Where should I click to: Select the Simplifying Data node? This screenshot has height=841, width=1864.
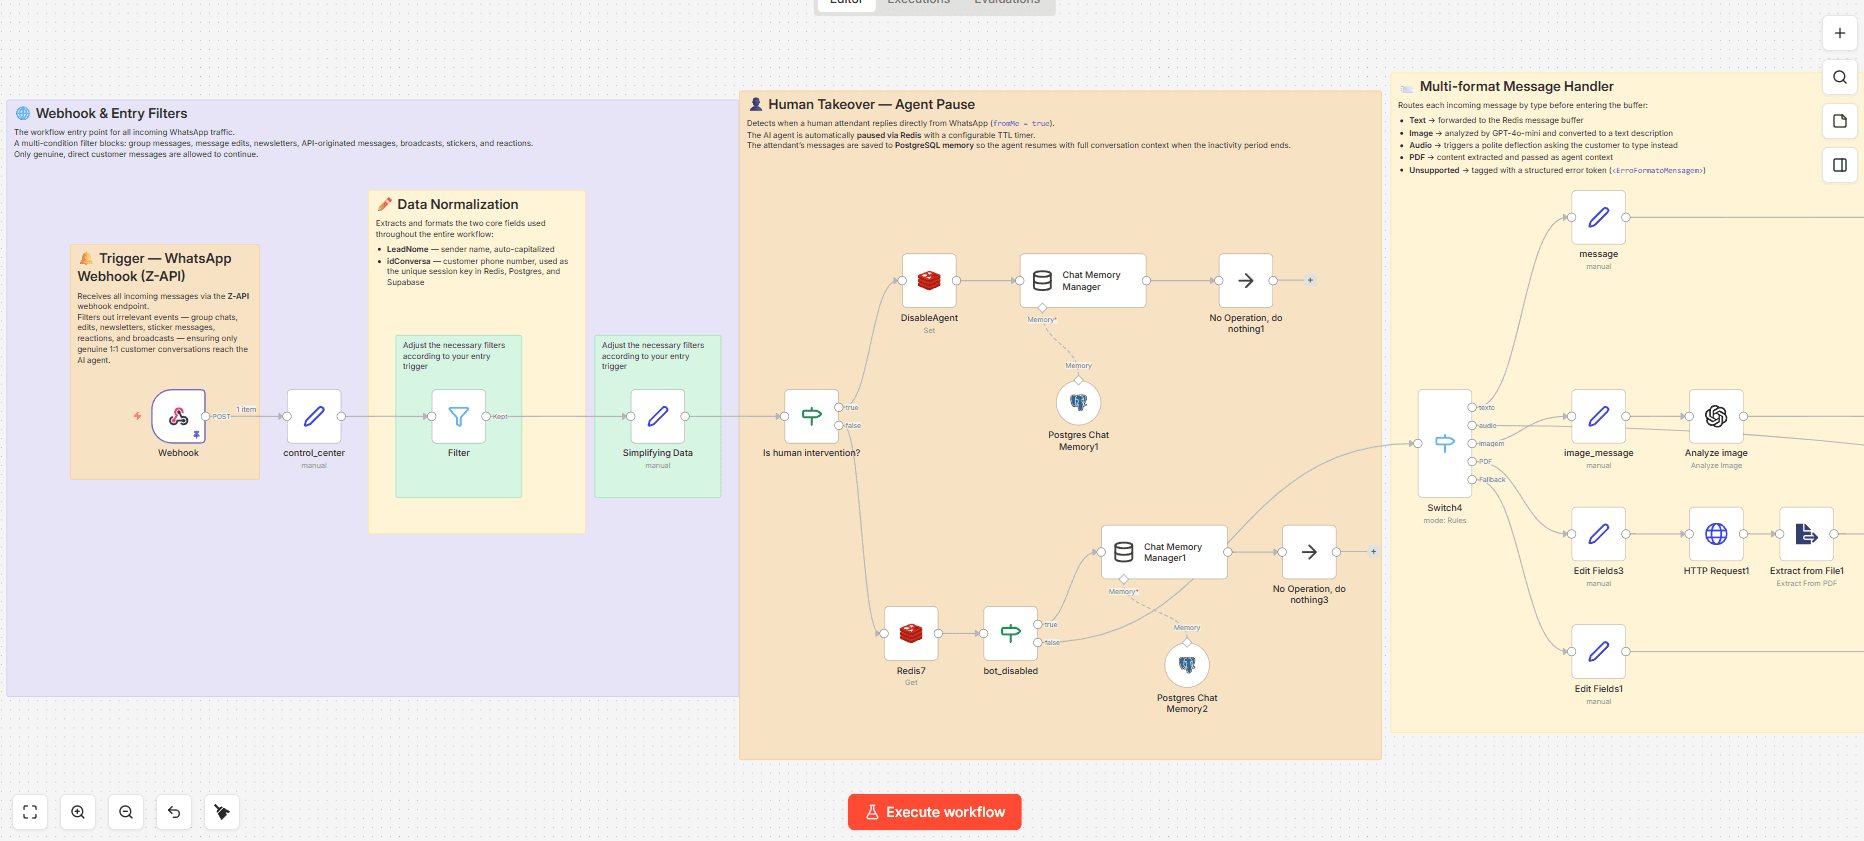coord(658,416)
